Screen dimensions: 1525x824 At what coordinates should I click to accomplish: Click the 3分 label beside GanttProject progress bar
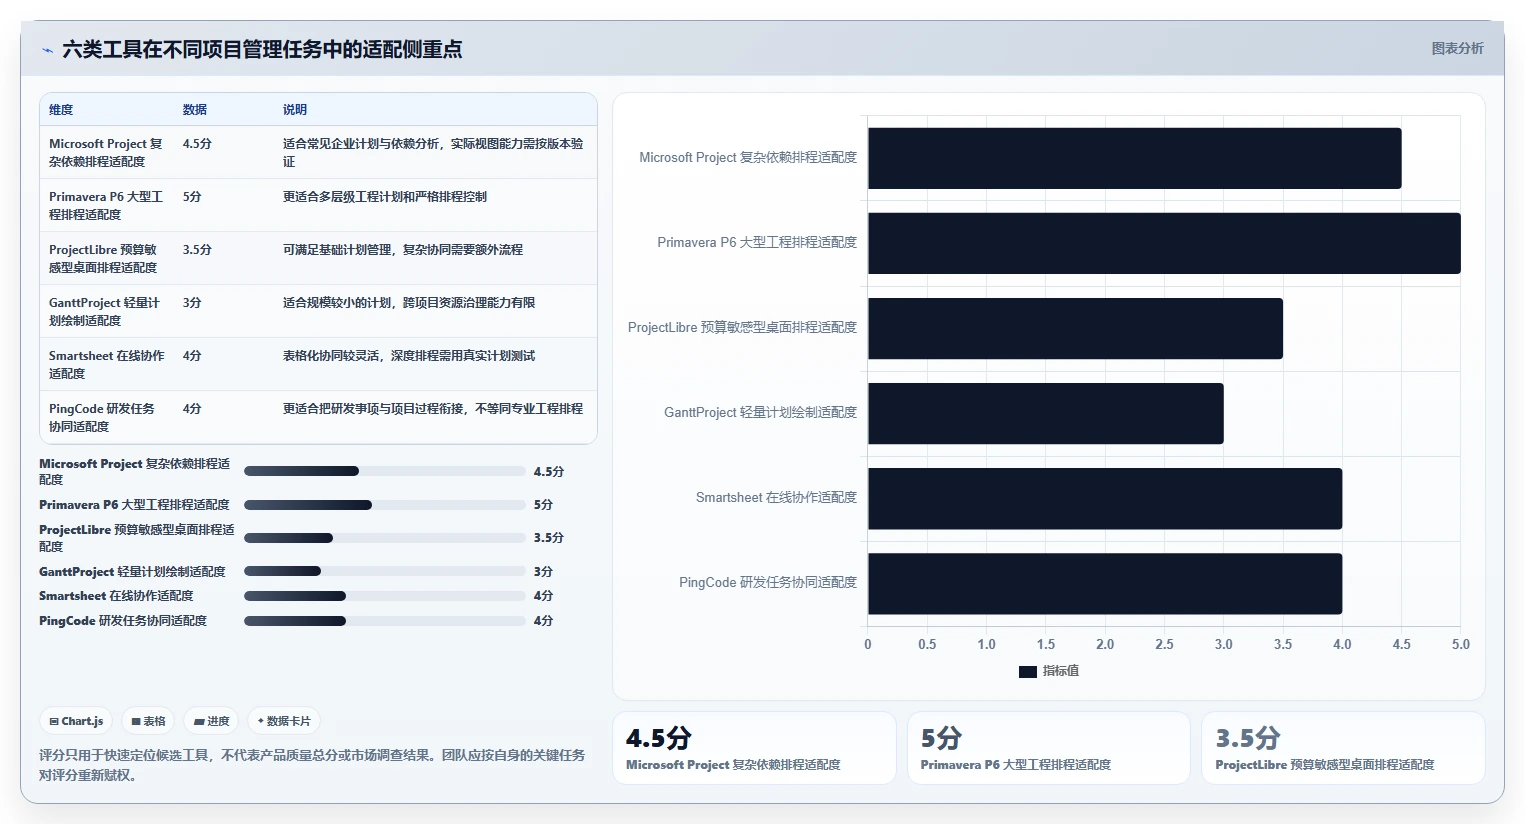(x=543, y=572)
